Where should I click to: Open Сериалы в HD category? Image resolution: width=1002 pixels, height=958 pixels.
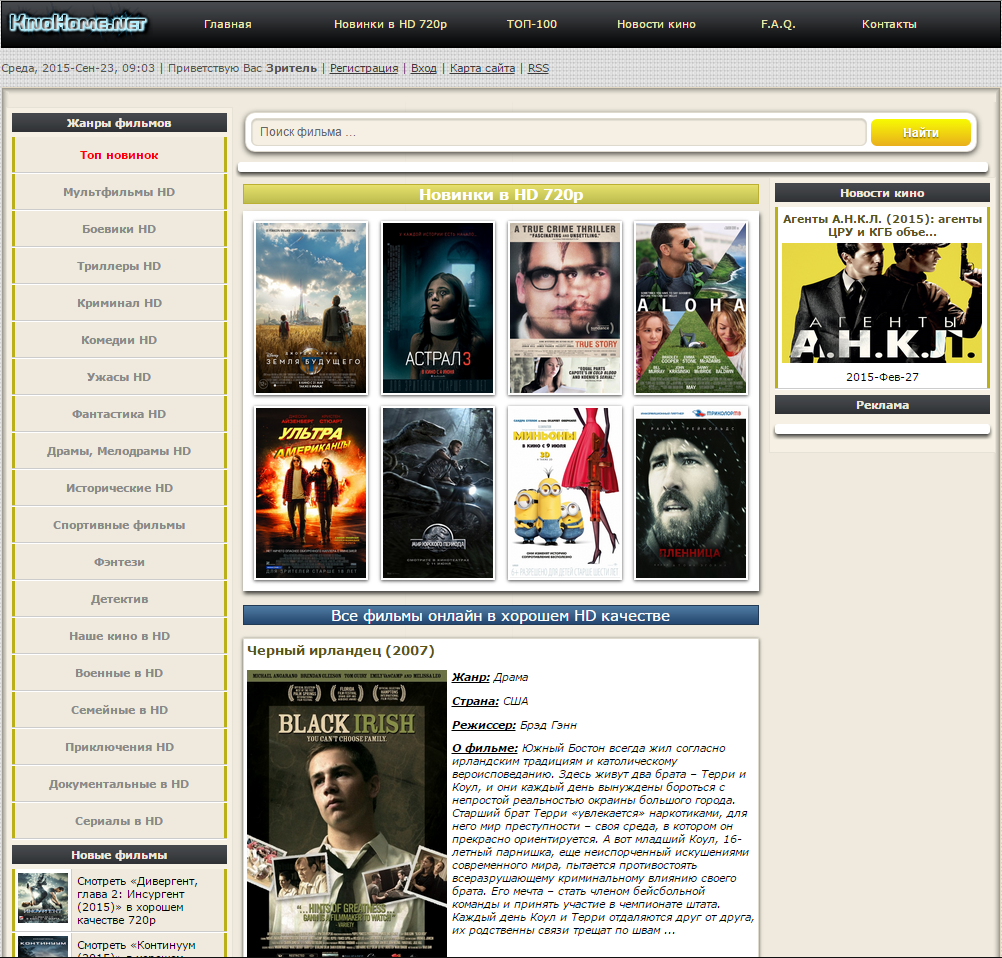pos(119,822)
